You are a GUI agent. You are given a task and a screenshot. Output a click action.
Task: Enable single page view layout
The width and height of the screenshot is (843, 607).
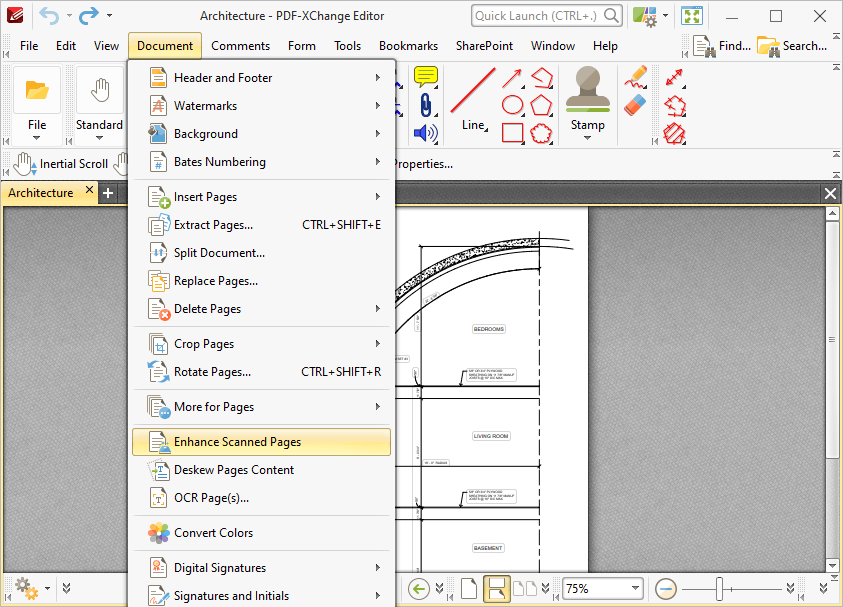click(x=468, y=588)
